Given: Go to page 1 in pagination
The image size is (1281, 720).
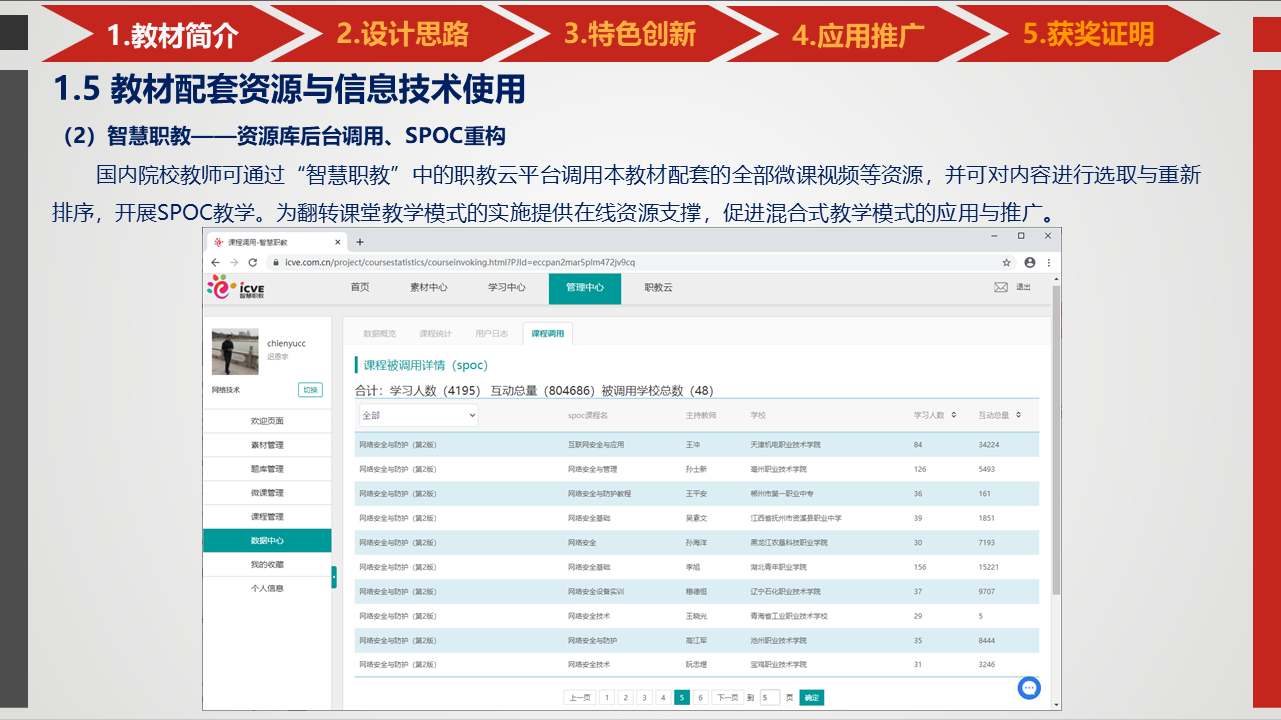Looking at the screenshot, I should 606,698.
